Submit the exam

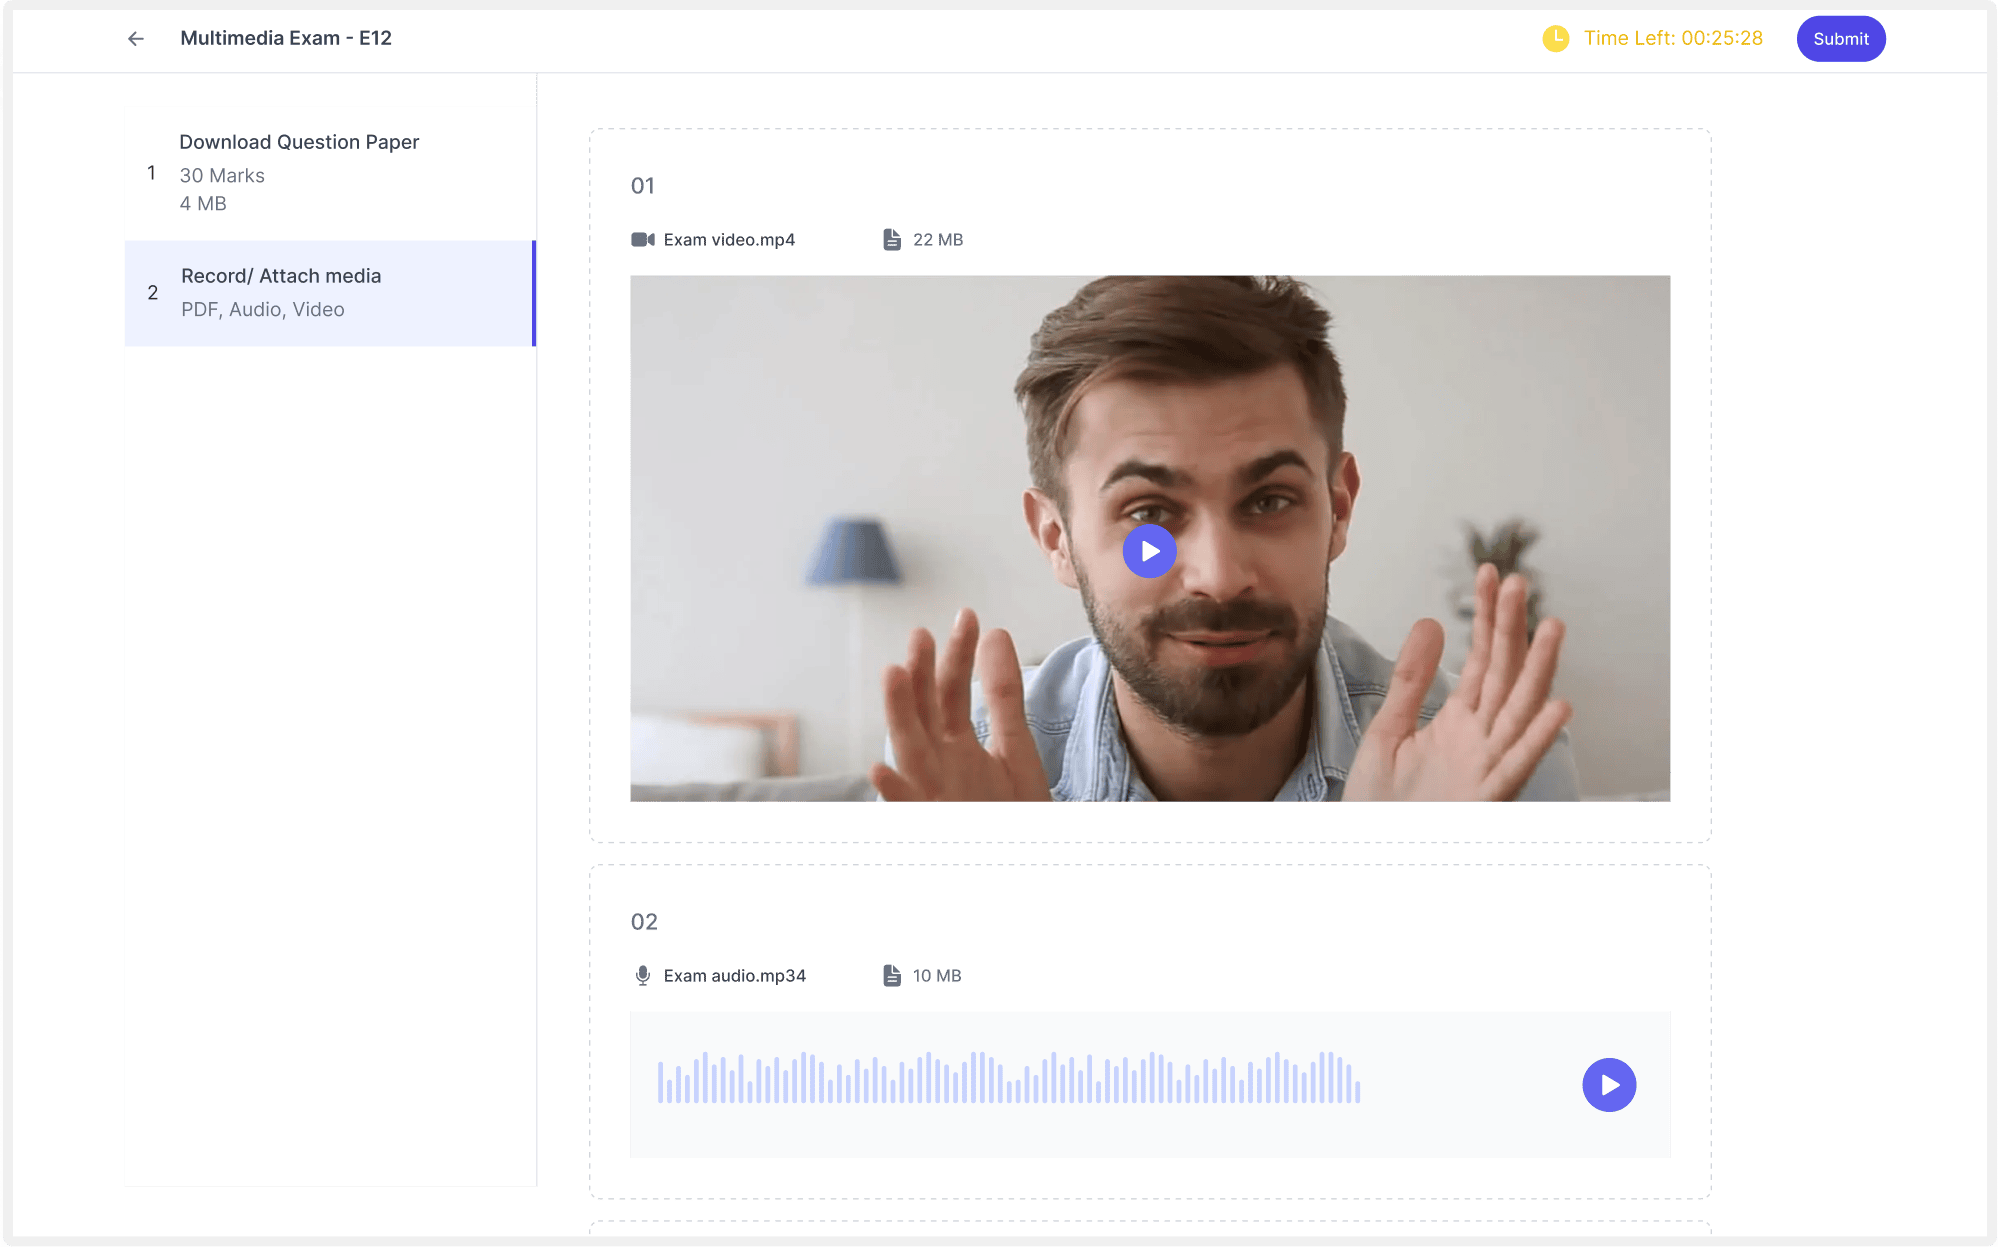point(1840,39)
